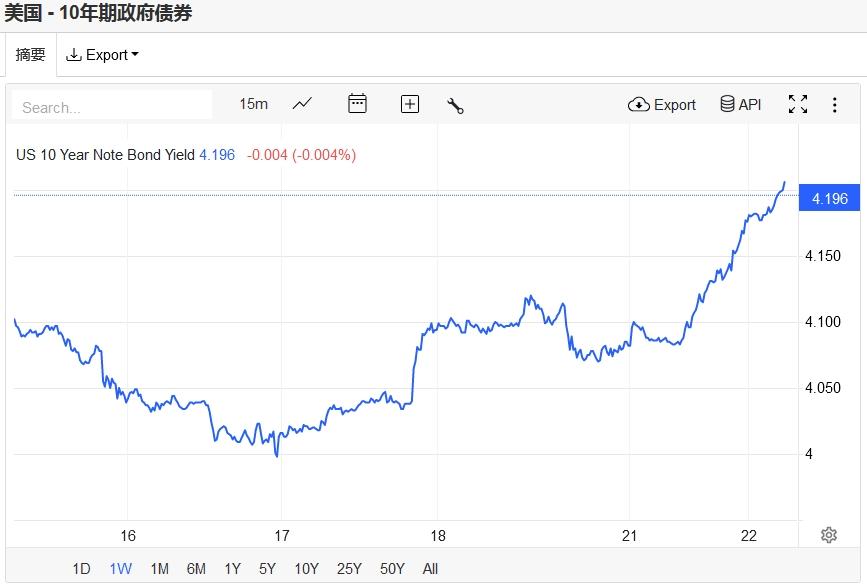
Task: Open the API database icon
Action: point(741,104)
